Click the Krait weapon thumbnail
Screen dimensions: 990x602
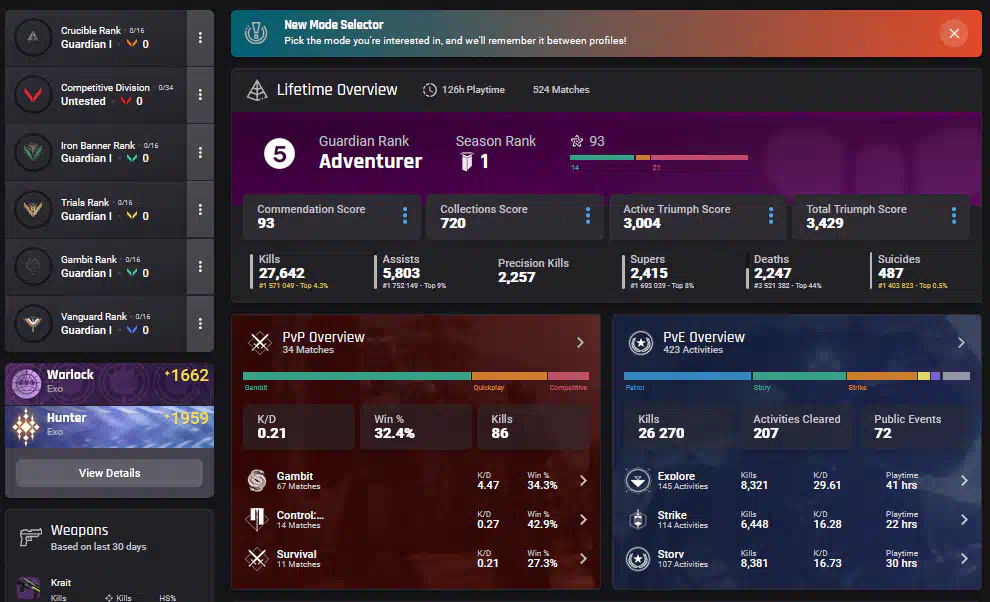[28, 587]
